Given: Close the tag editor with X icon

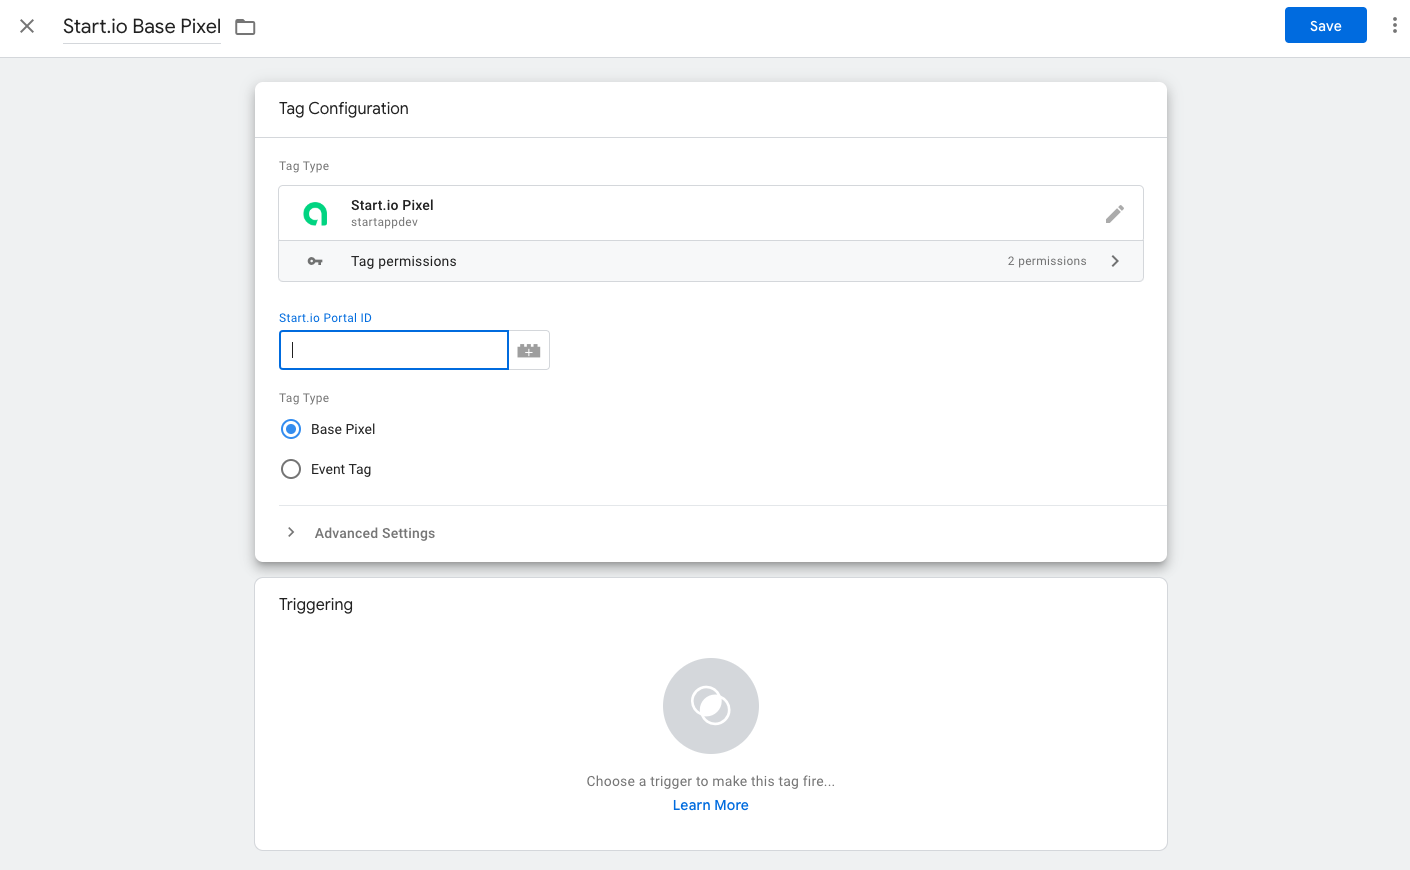Looking at the screenshot, I should click(x=27, y=26).
